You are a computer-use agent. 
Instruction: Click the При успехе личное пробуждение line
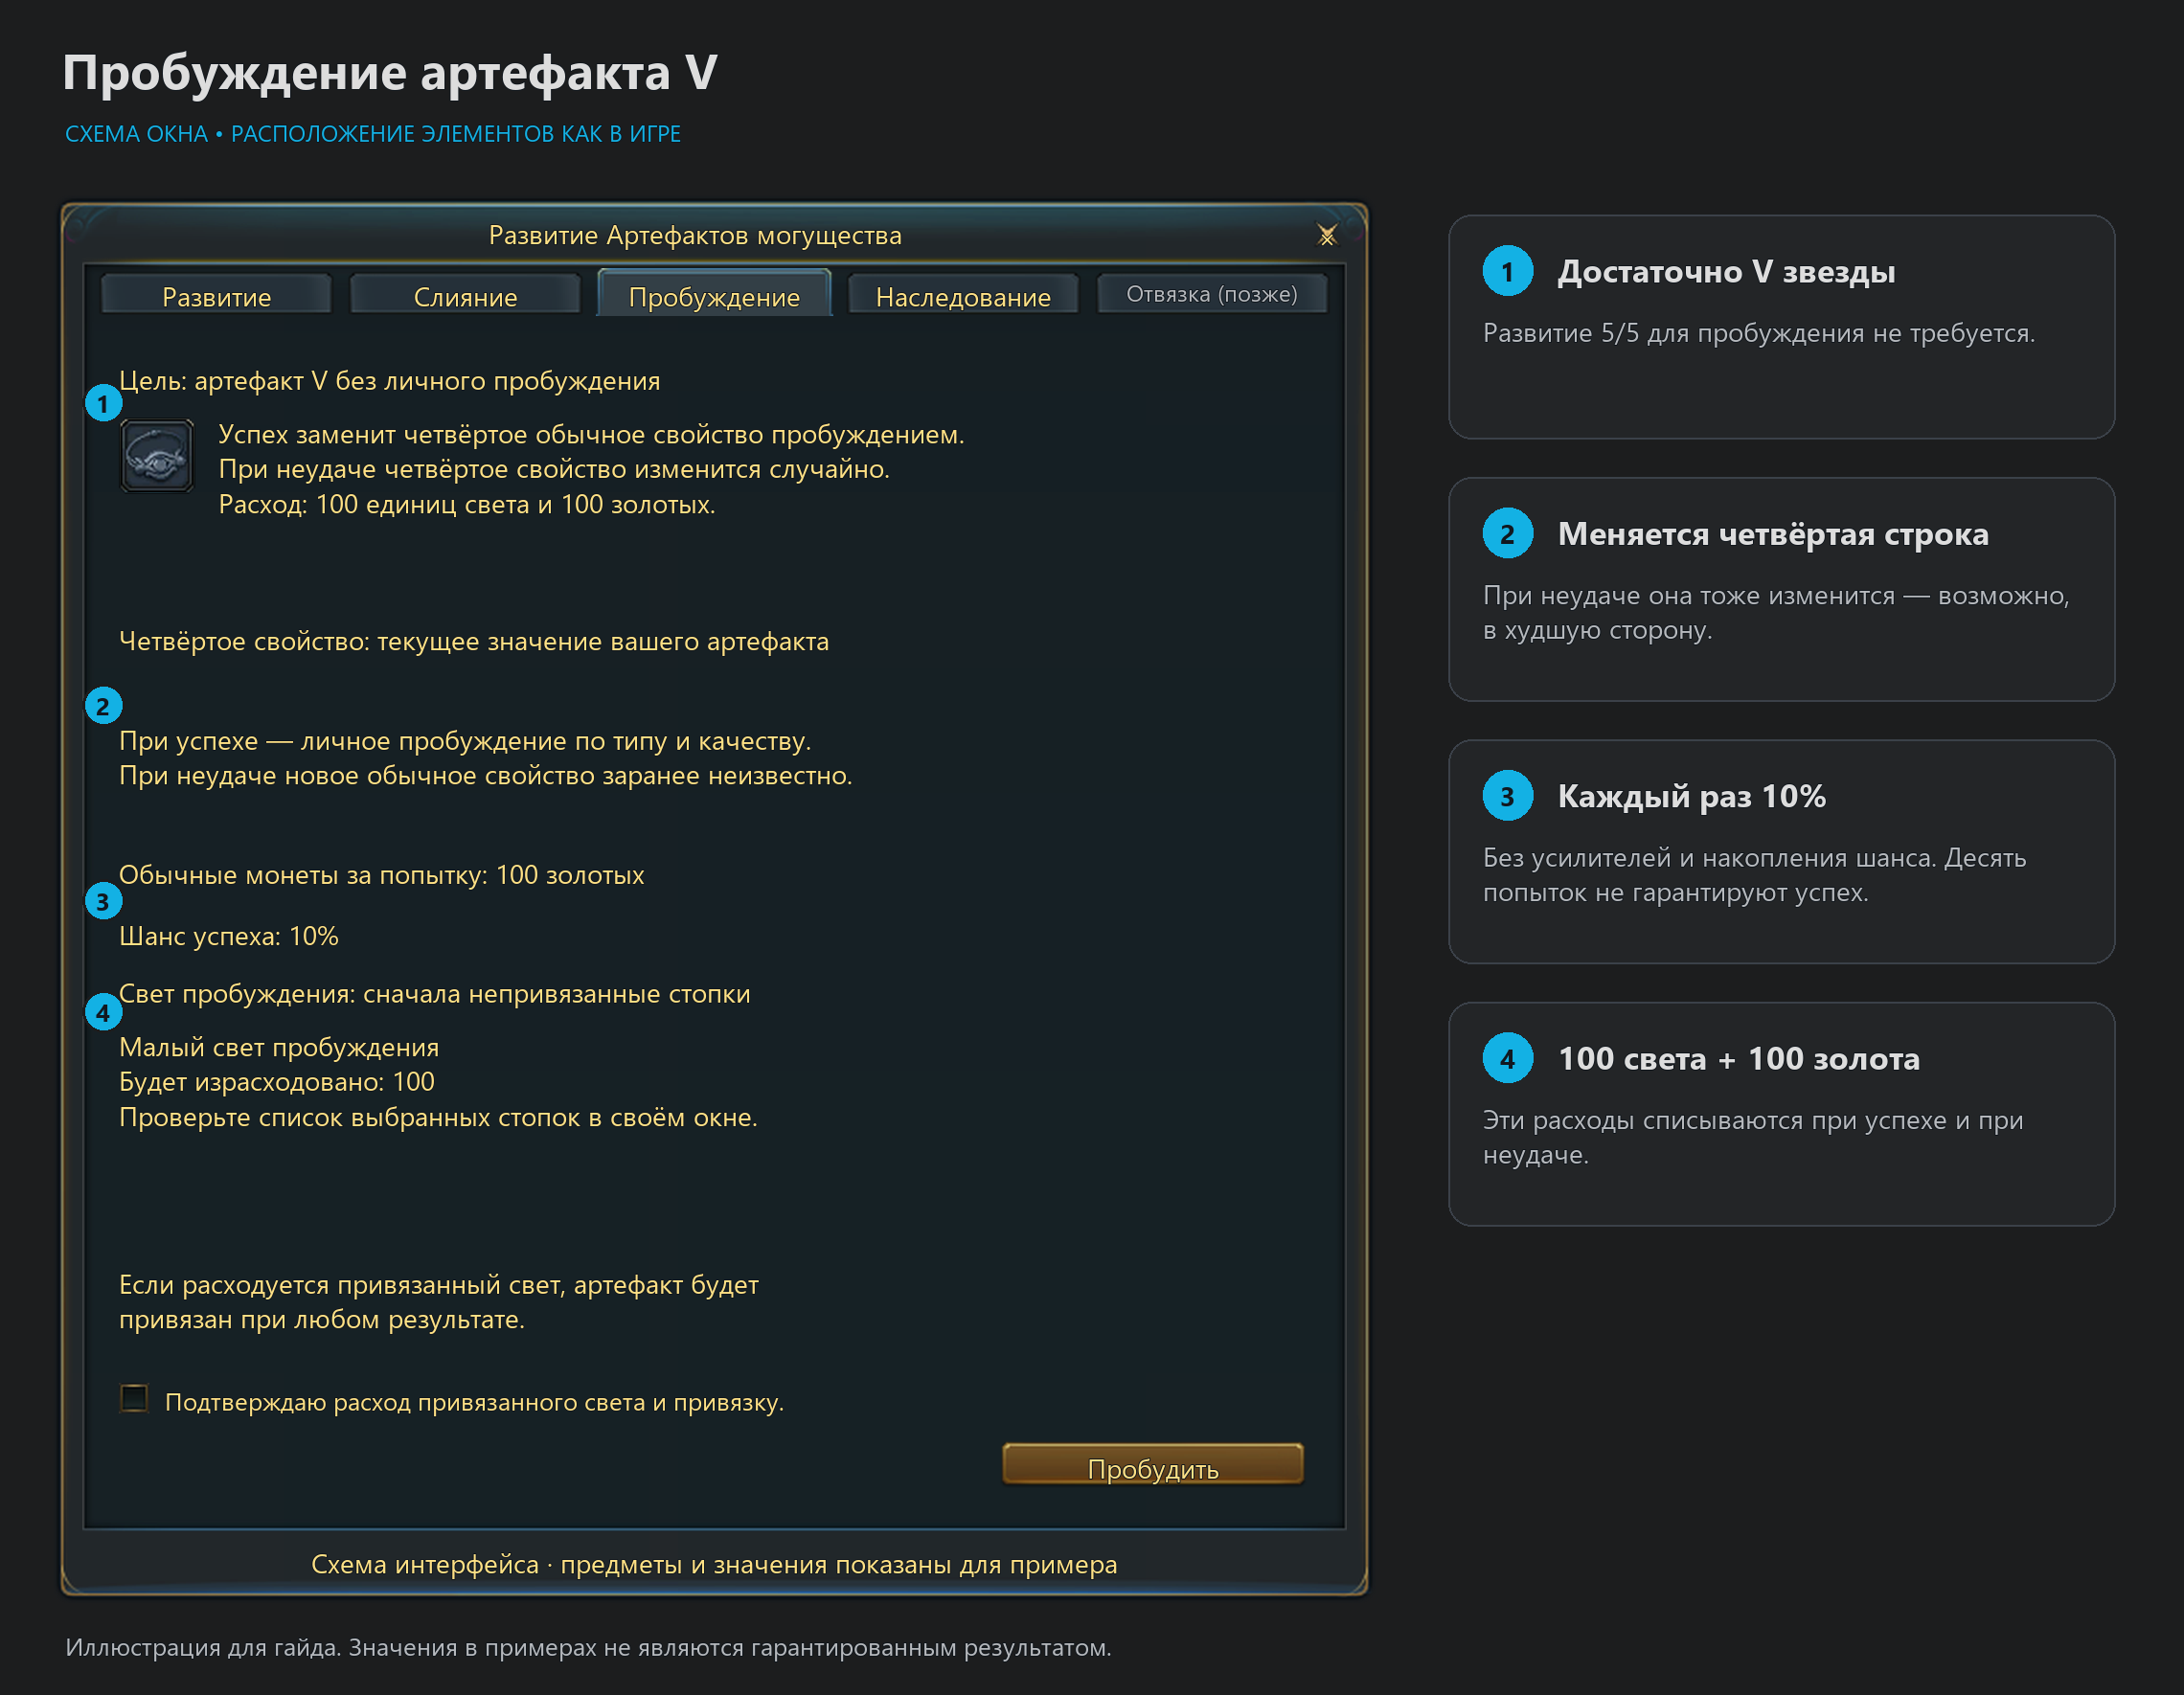coord(465,741)
